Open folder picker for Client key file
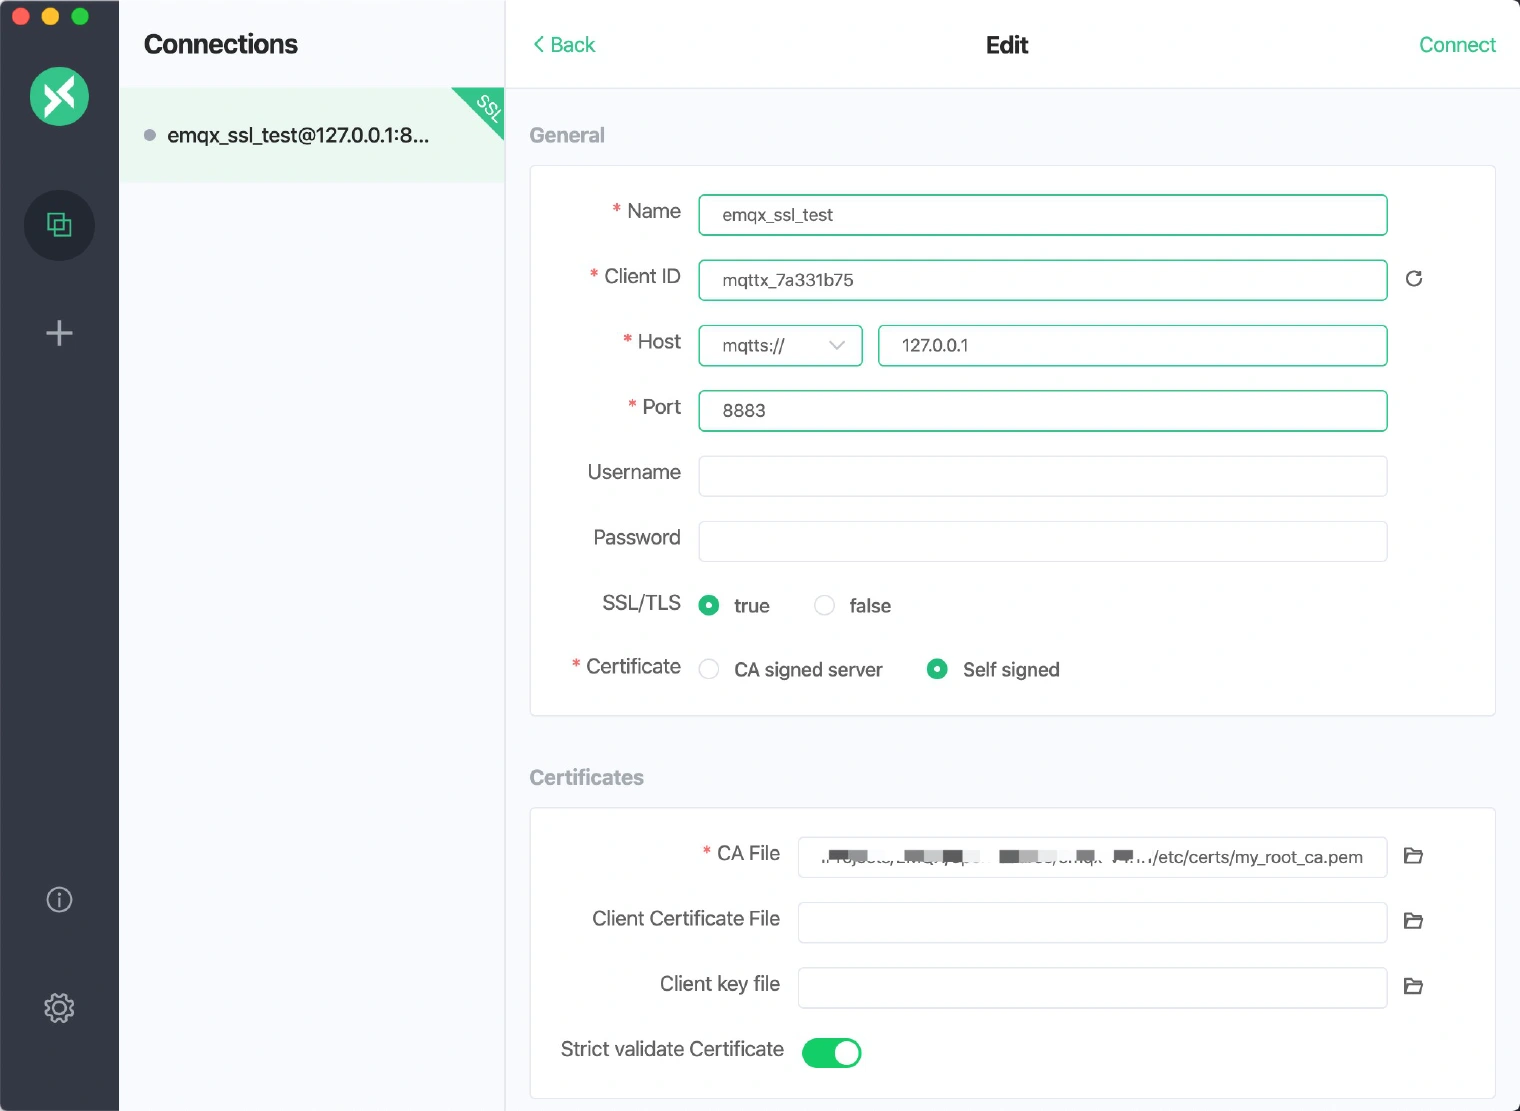Viewport: 1520px width, 1111px height. pos(1413,986)
